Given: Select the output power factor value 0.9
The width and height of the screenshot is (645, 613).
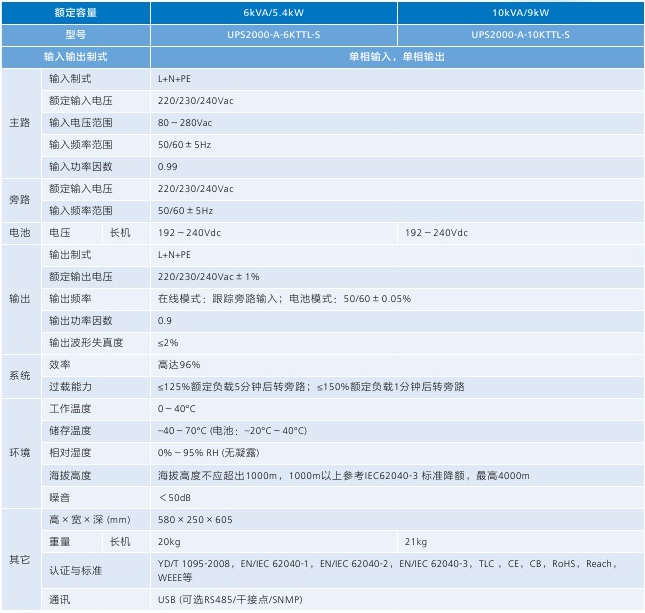Looking at the screenshot, I should (x=165, y=321).
